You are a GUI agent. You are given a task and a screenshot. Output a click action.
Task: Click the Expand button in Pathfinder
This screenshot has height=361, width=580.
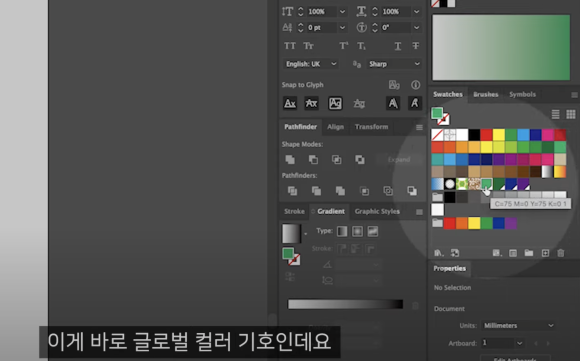click(399, 160)
